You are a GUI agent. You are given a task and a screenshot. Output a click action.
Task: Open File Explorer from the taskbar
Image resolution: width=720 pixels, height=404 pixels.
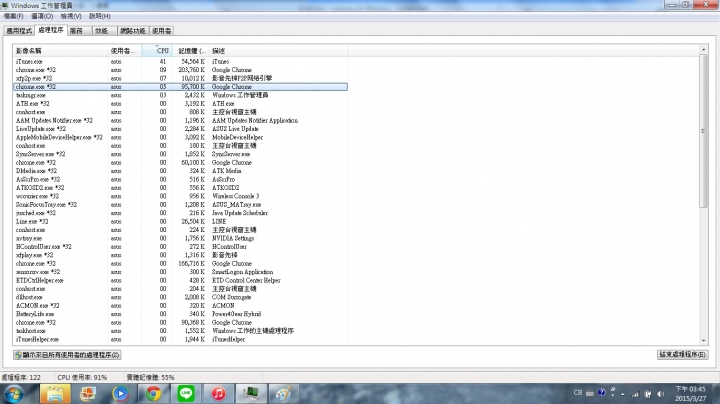click(x=55, y=394)
